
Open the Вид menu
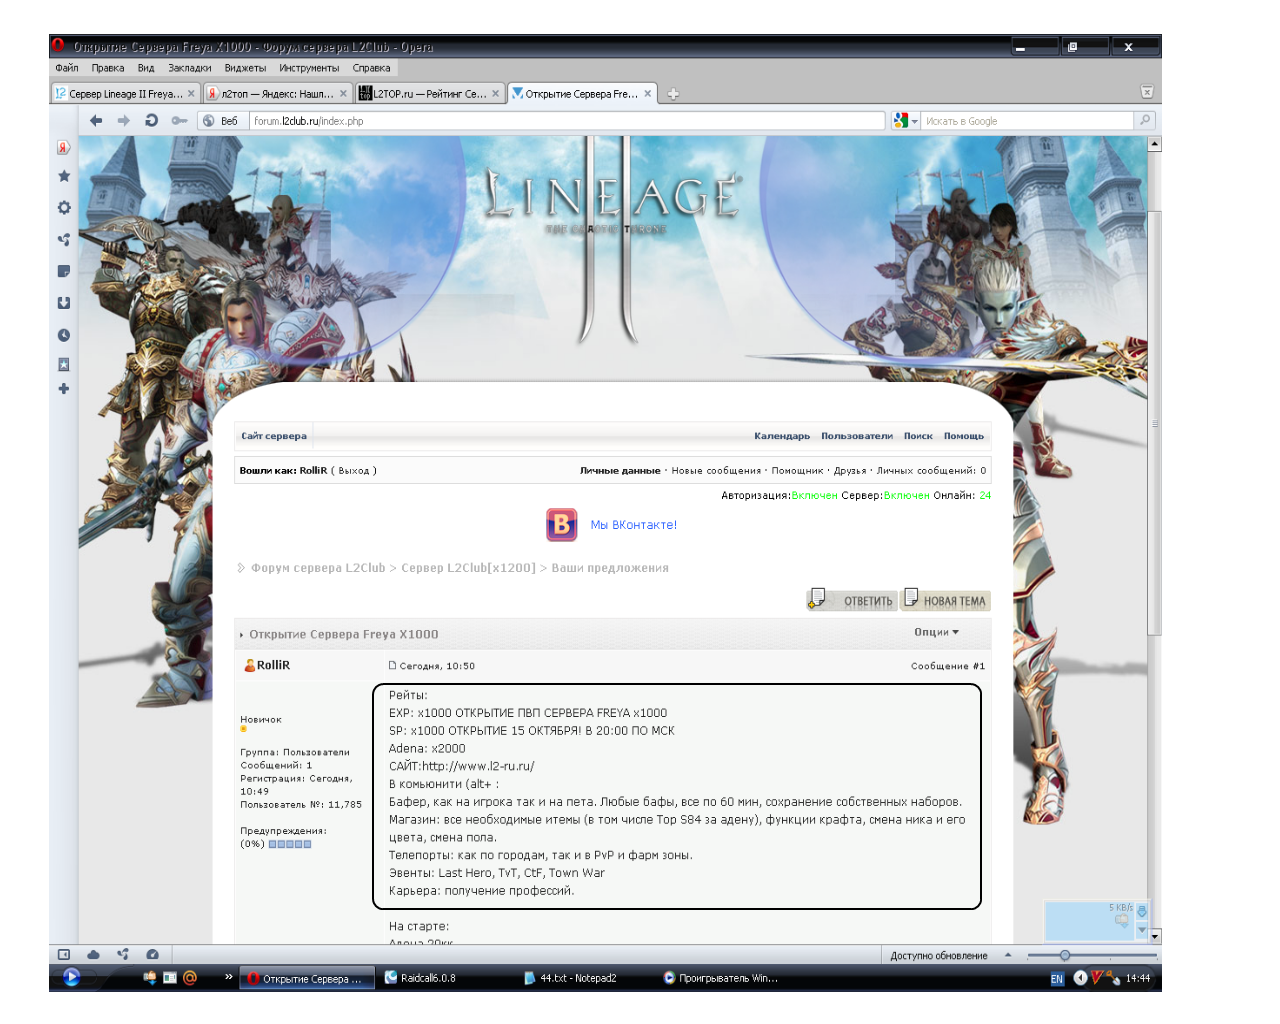146,68
